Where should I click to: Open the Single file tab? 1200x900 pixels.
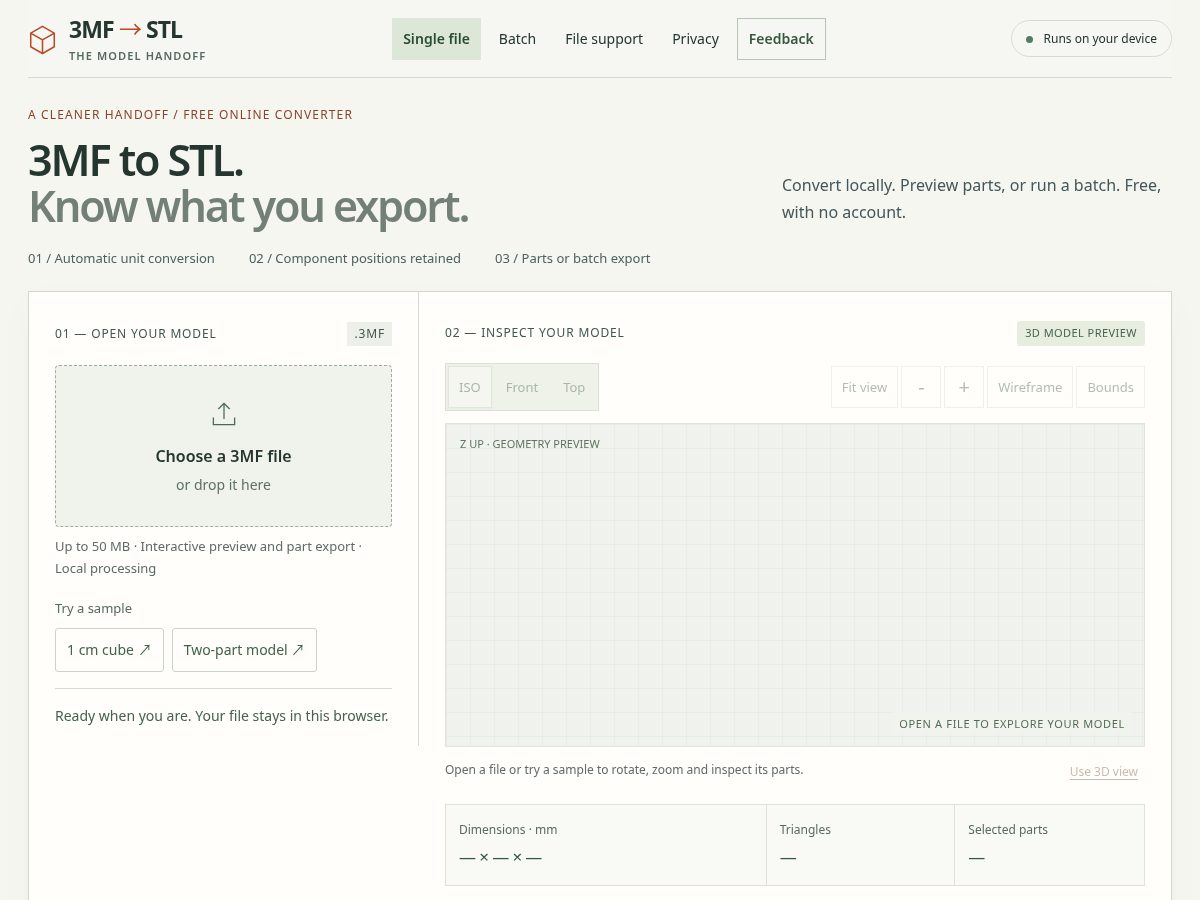[436, 39]
